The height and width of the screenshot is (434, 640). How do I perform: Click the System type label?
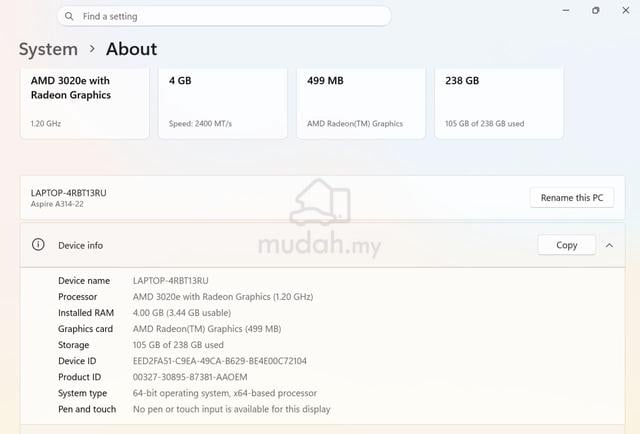(82, 393)
